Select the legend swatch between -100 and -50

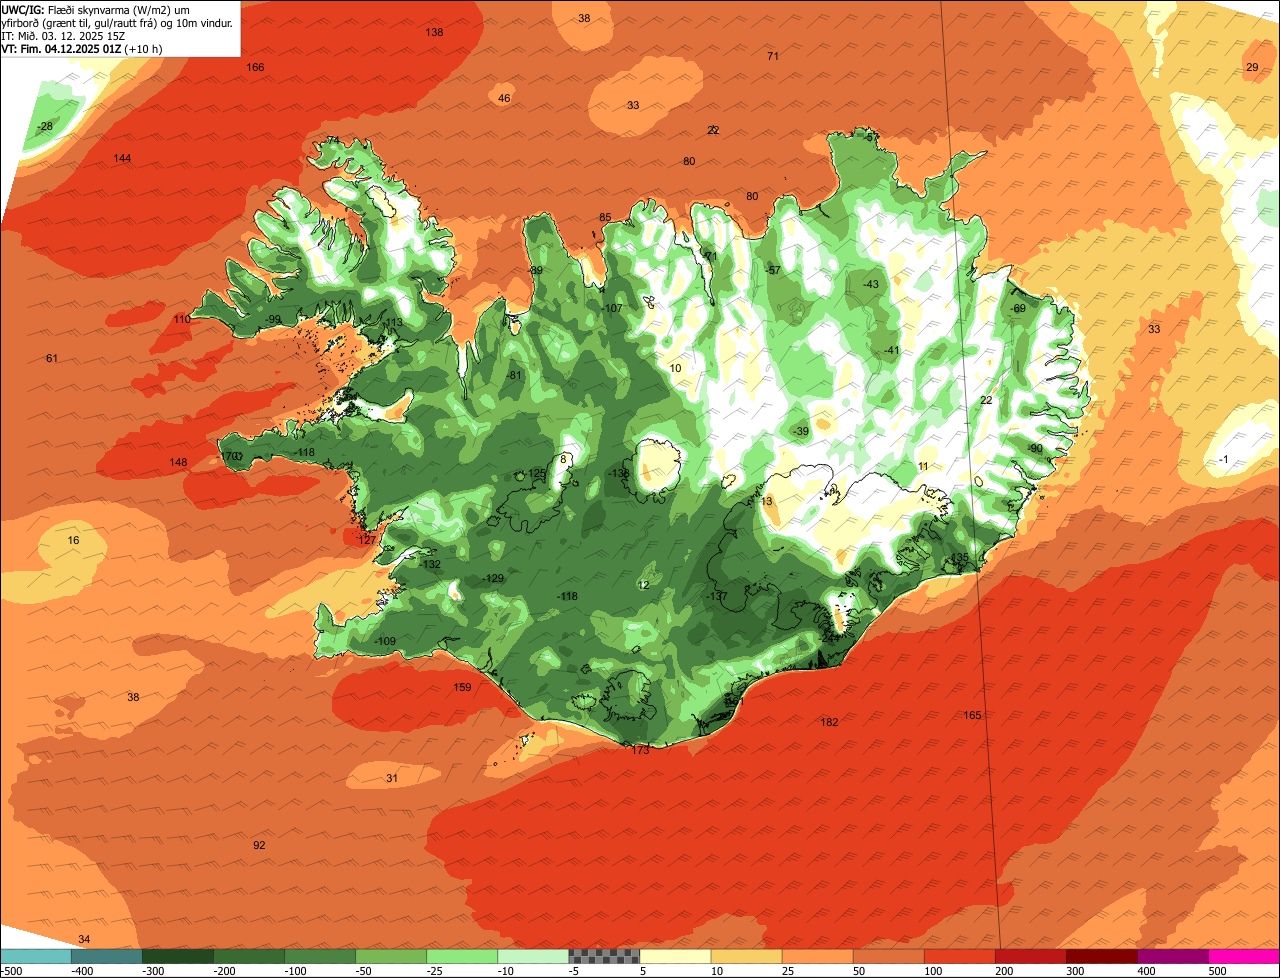(x=319, y=956)
